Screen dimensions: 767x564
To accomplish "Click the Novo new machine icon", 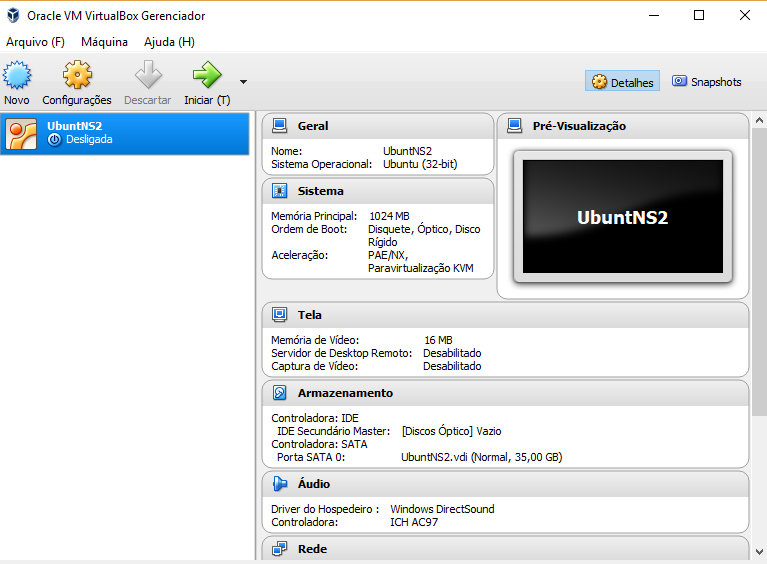I will pyautogui.click(x=17, y=75).
